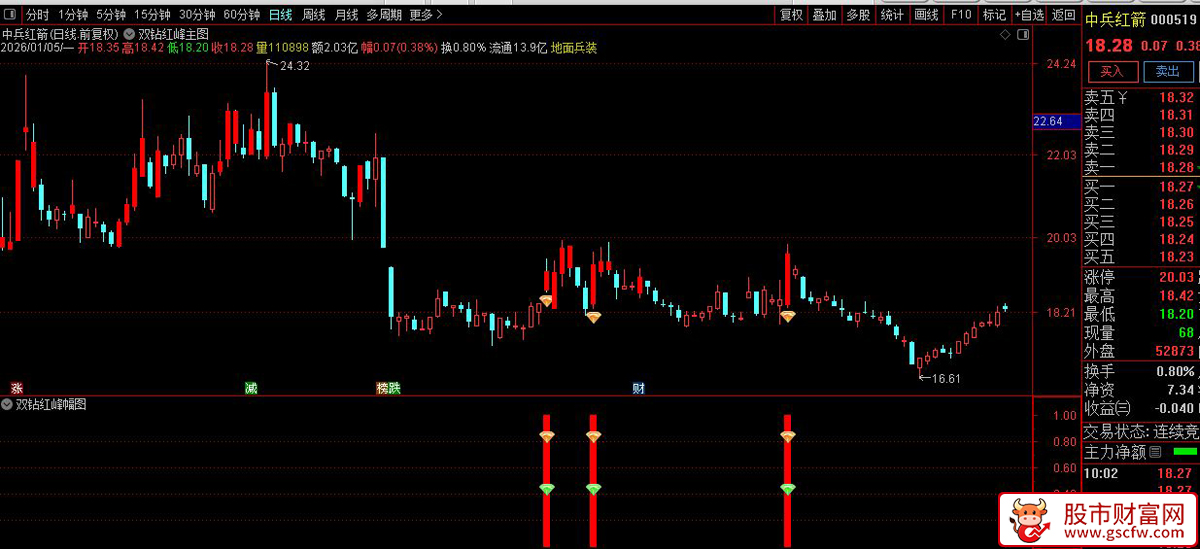
Task: Expand the 双钻红峰幅图 sub-chart arrow icon
Action: point(8,404)
